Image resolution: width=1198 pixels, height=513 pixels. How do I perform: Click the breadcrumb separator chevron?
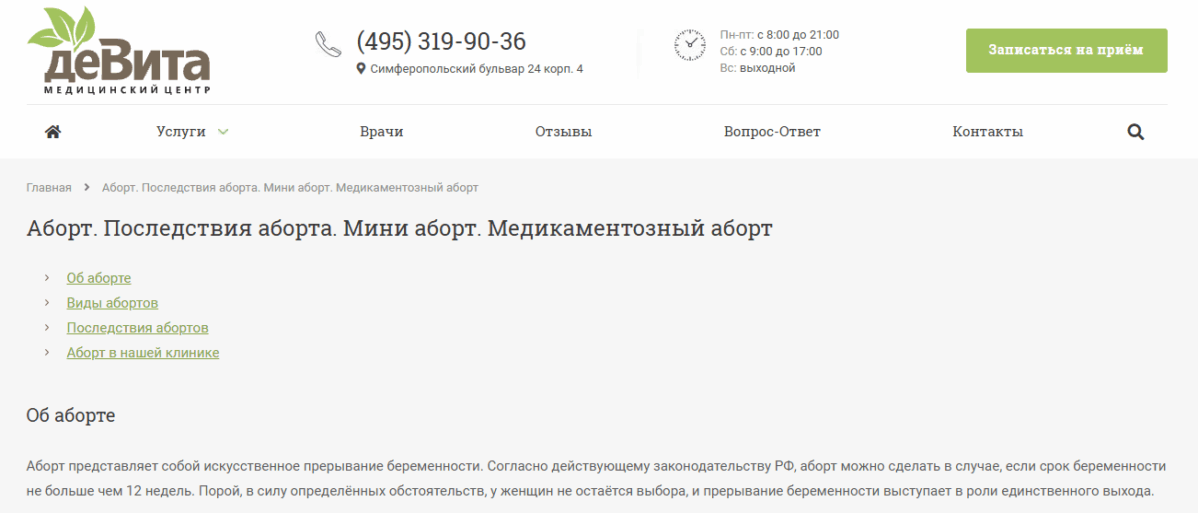tap(87, 187)
